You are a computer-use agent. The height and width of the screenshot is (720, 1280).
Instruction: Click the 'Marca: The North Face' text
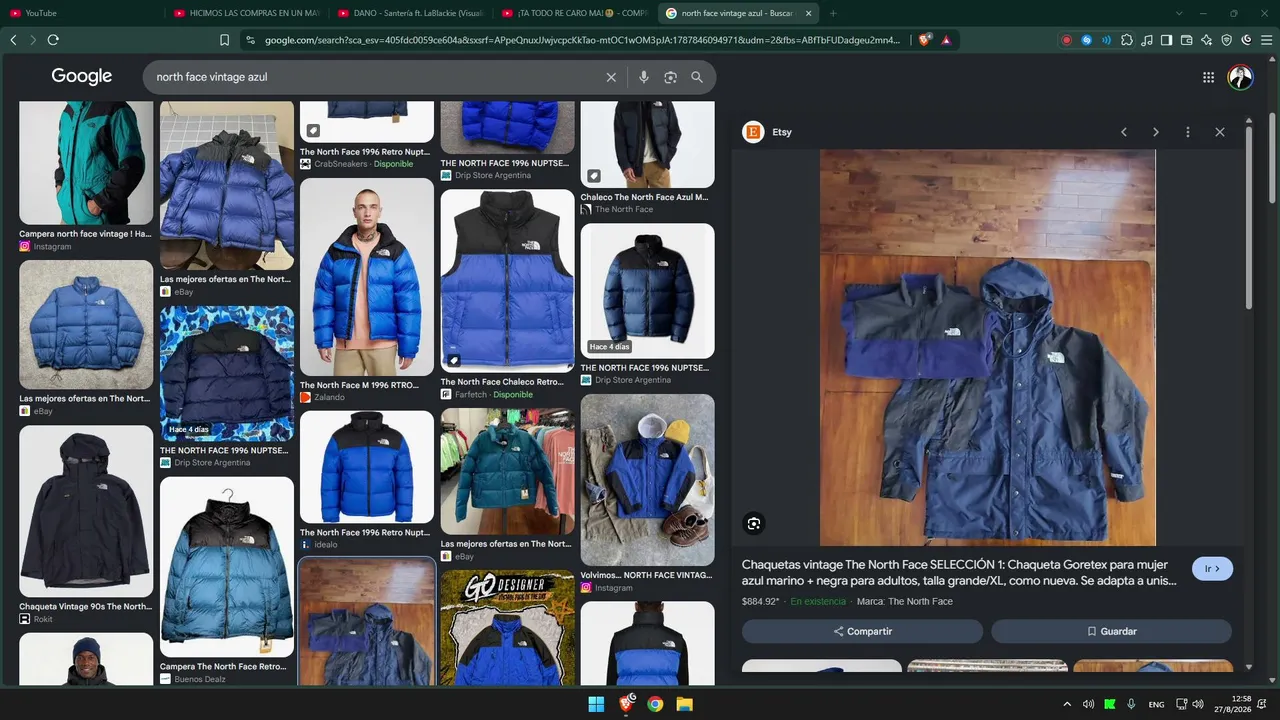pyautogui.click(x=905, y=602)
